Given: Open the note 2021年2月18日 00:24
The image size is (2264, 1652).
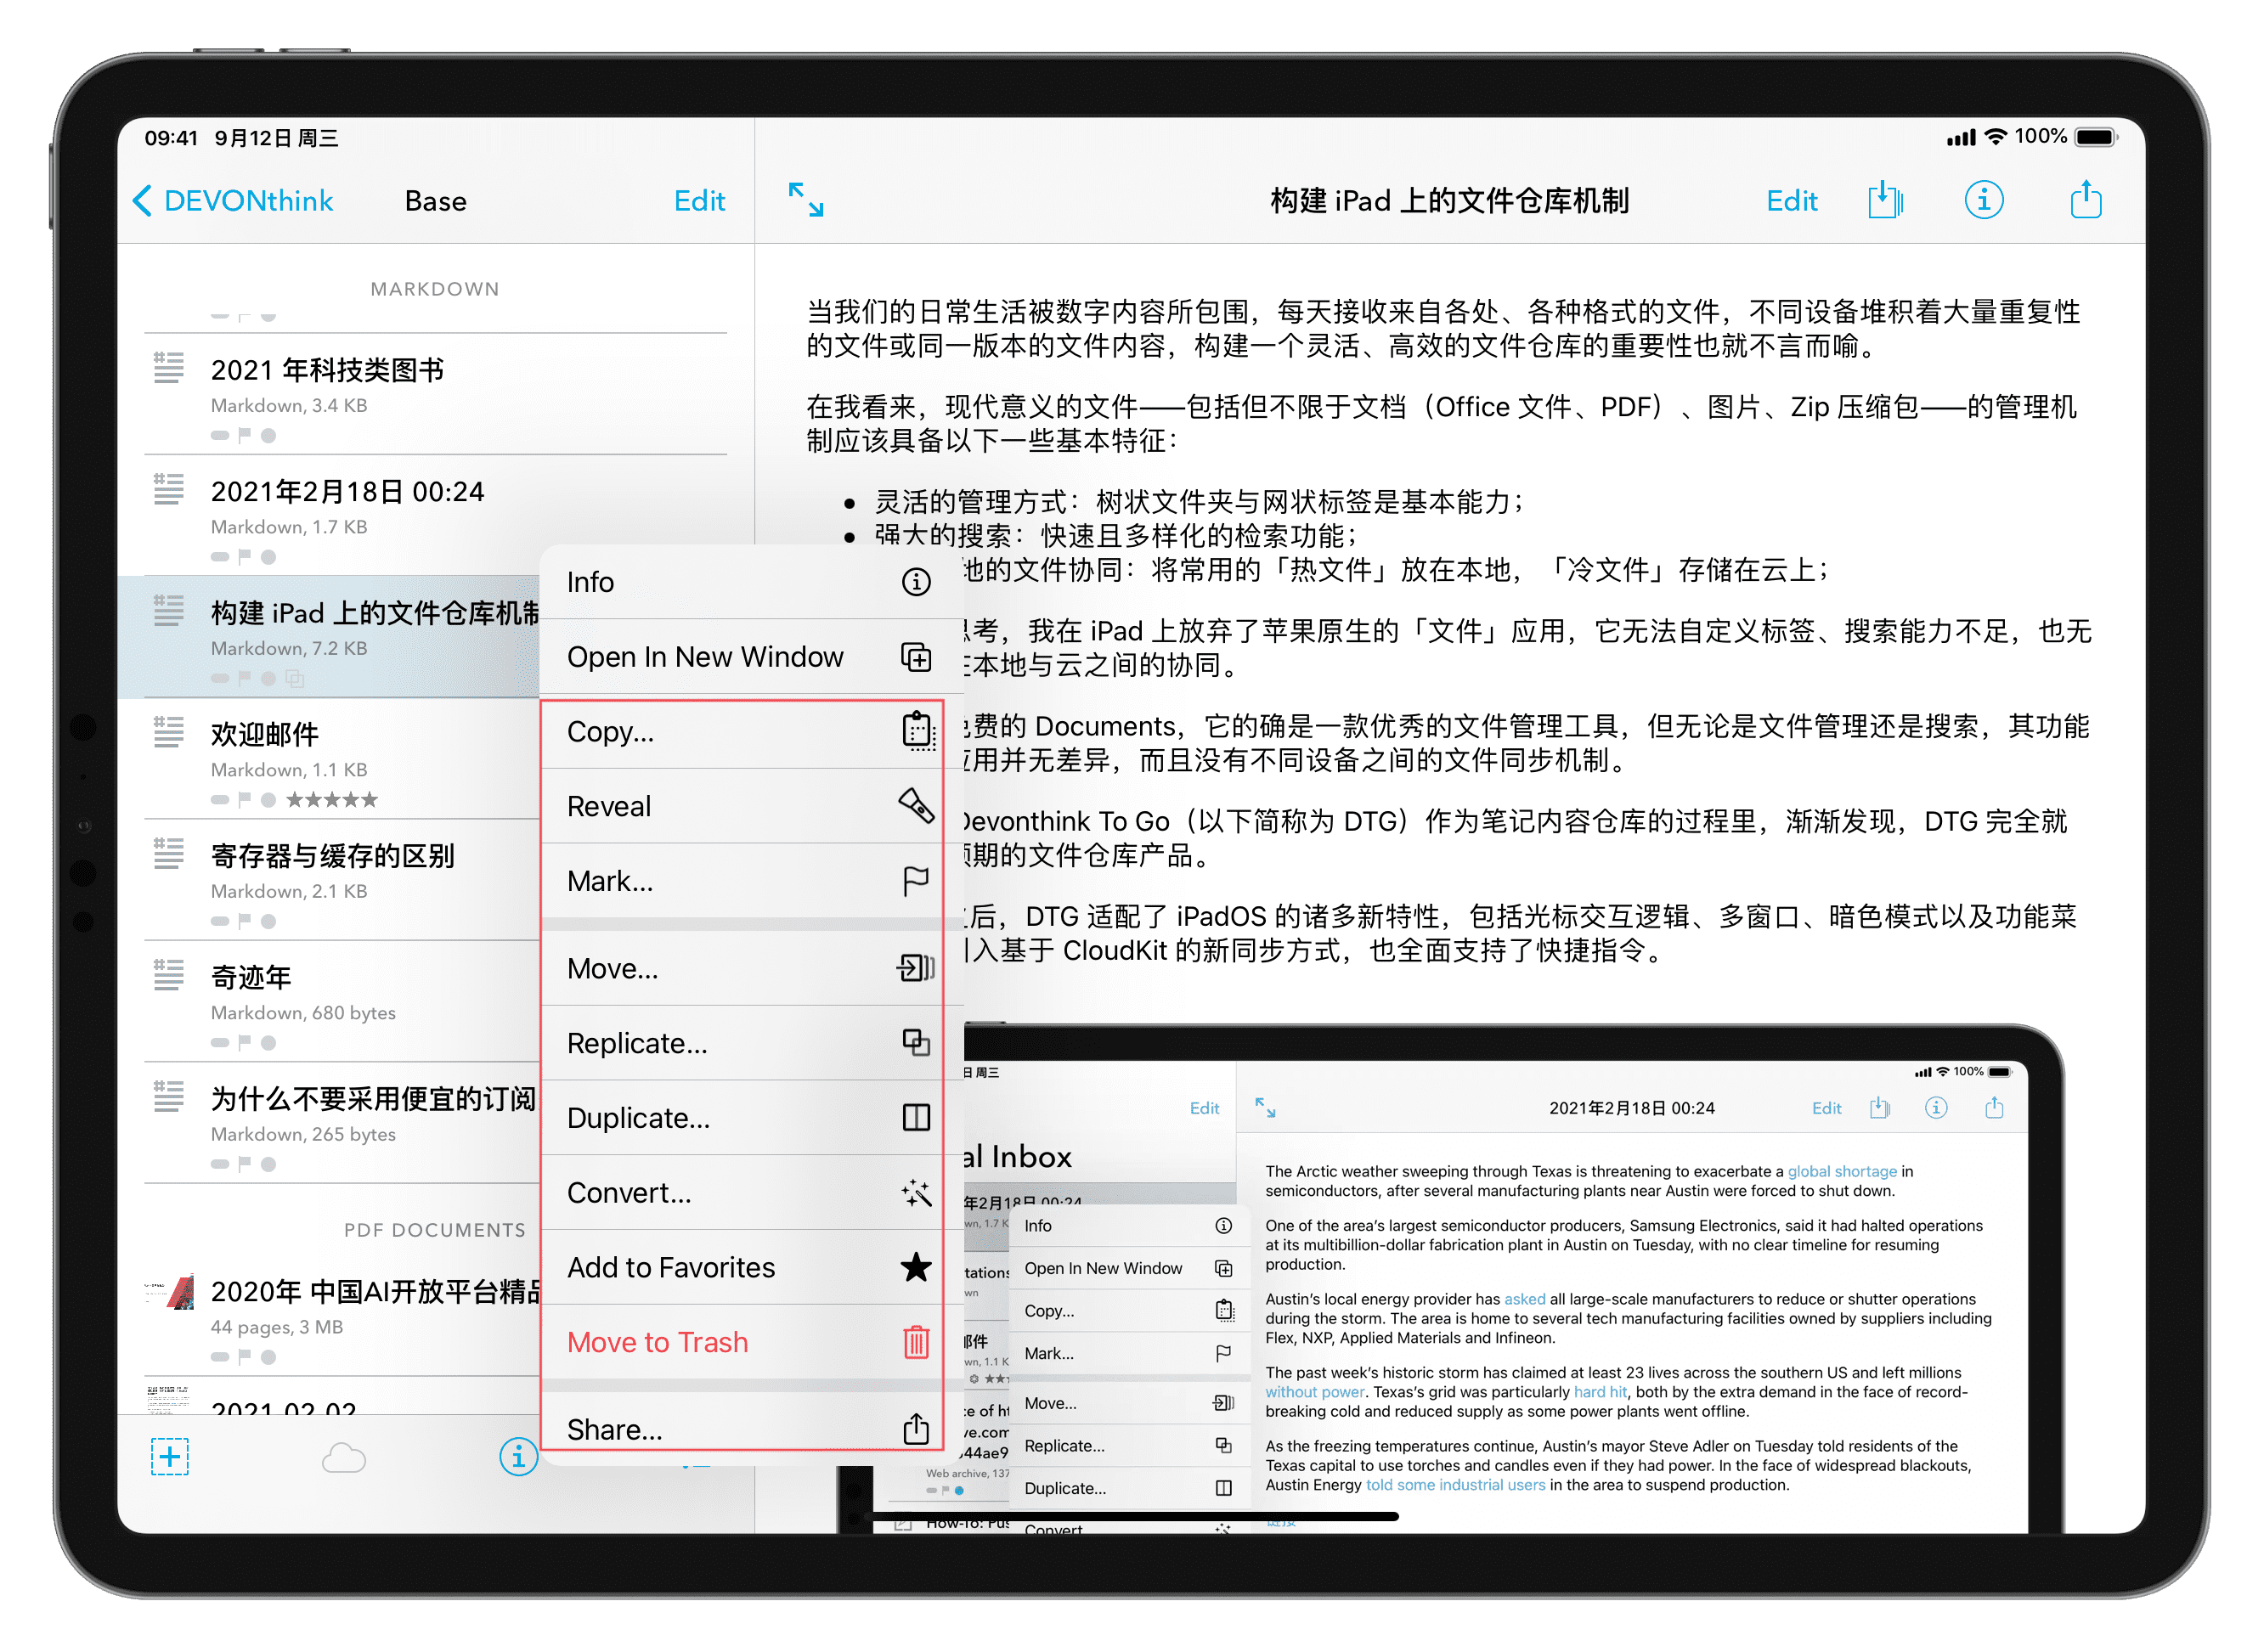Looking at the screenshot, I should pos(435,515).
